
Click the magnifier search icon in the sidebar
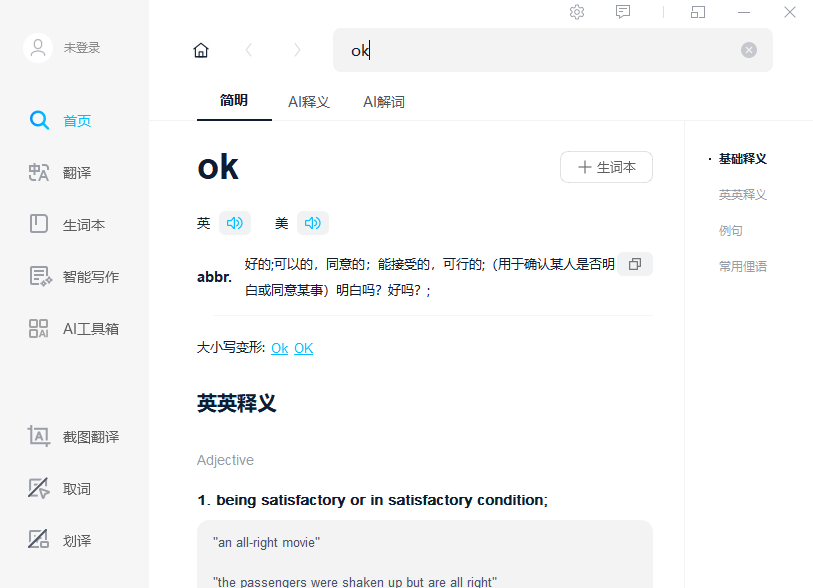pos(39,120)
